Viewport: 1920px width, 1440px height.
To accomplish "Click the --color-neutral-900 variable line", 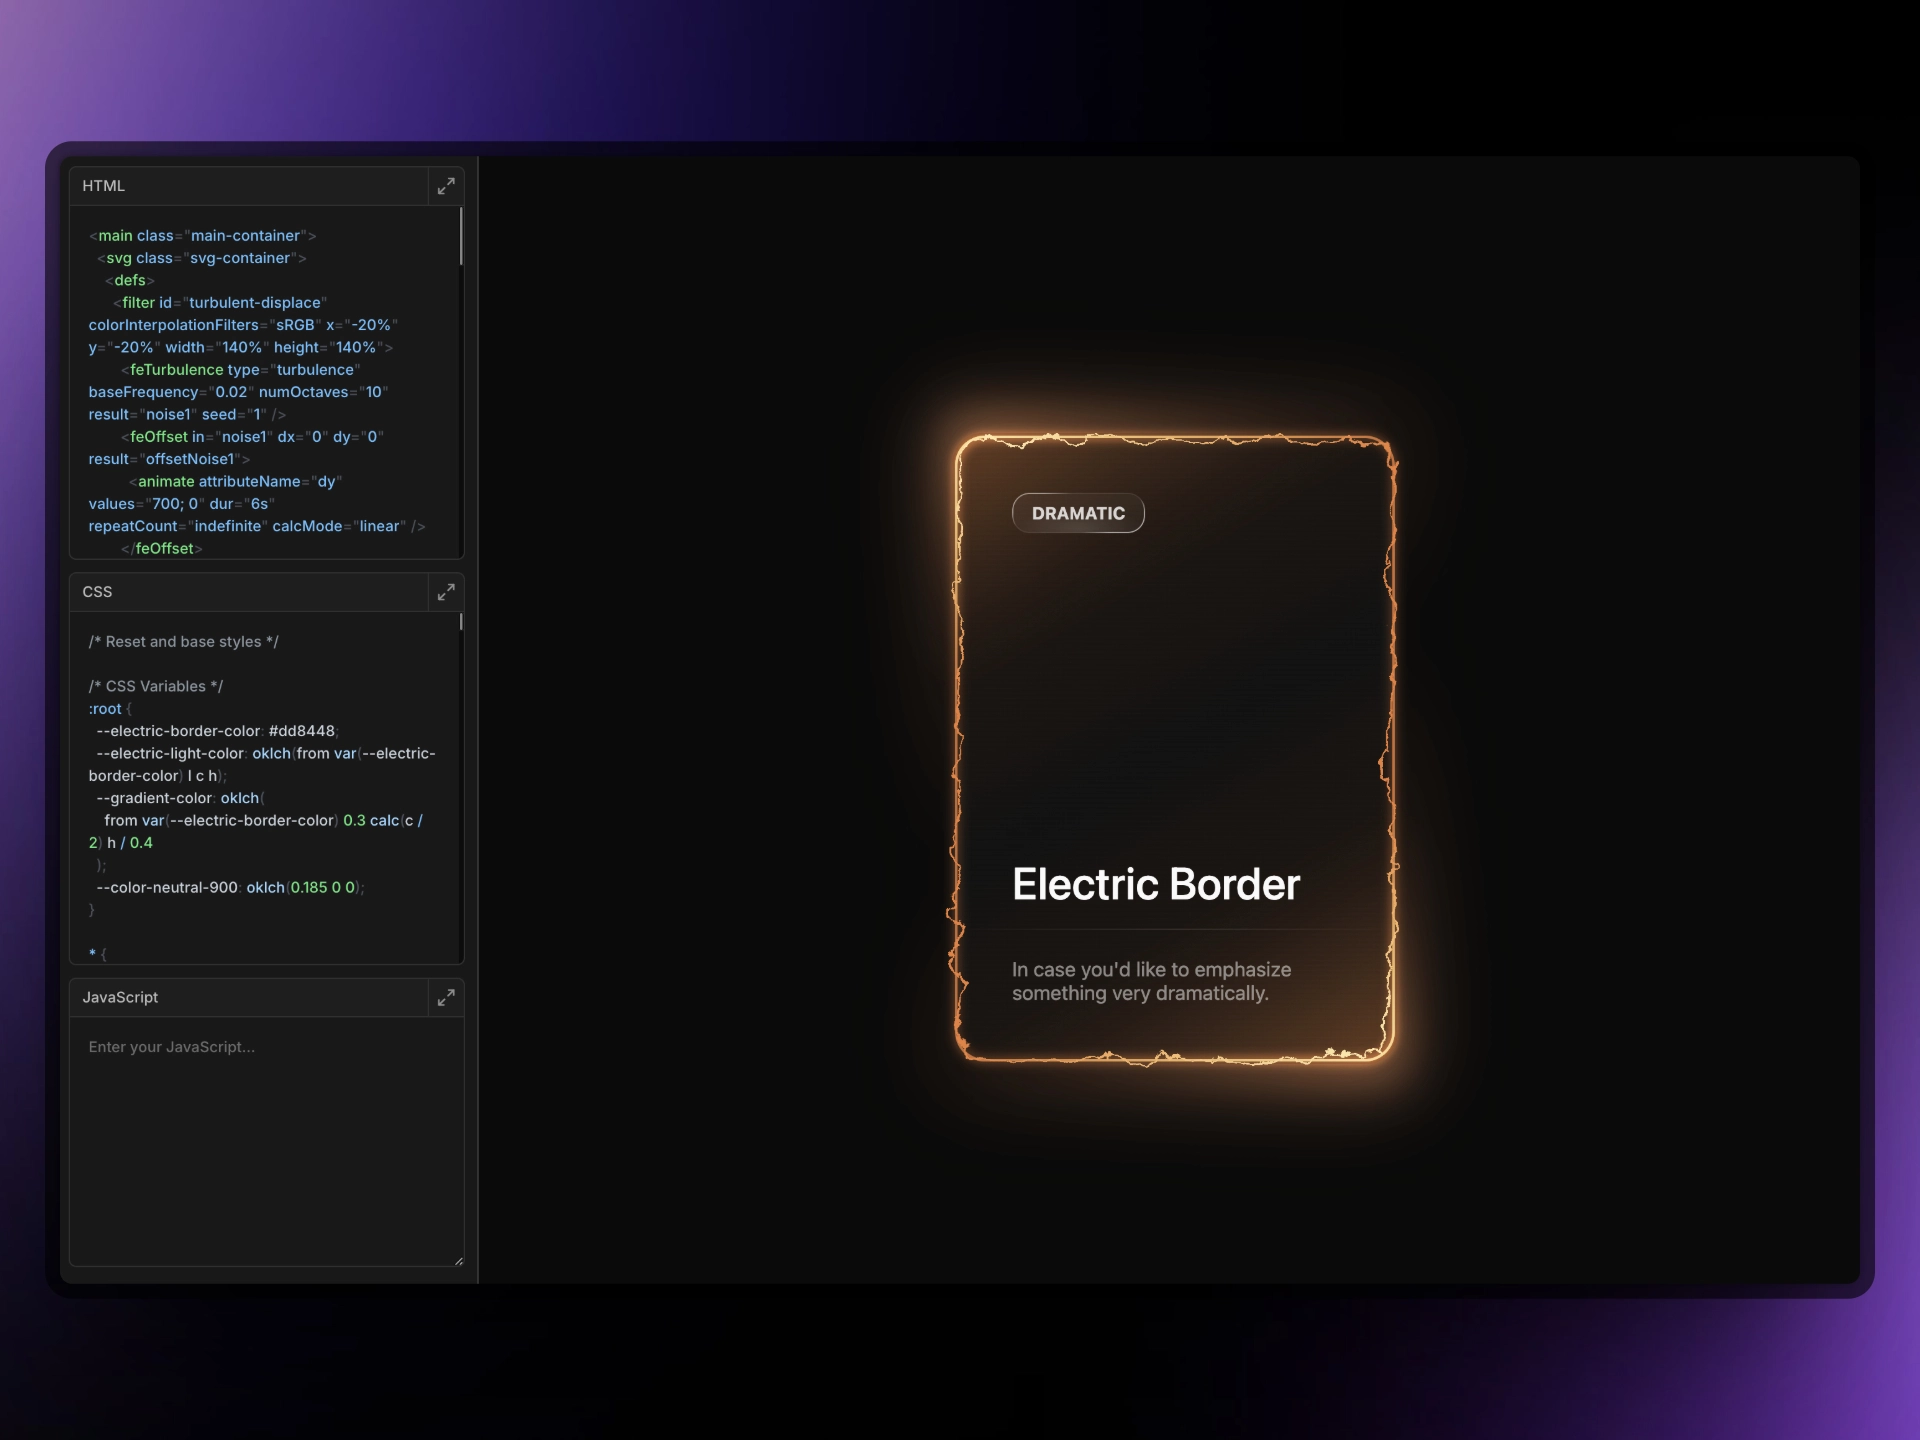I will pyautogui.click(x=167, y=888).
